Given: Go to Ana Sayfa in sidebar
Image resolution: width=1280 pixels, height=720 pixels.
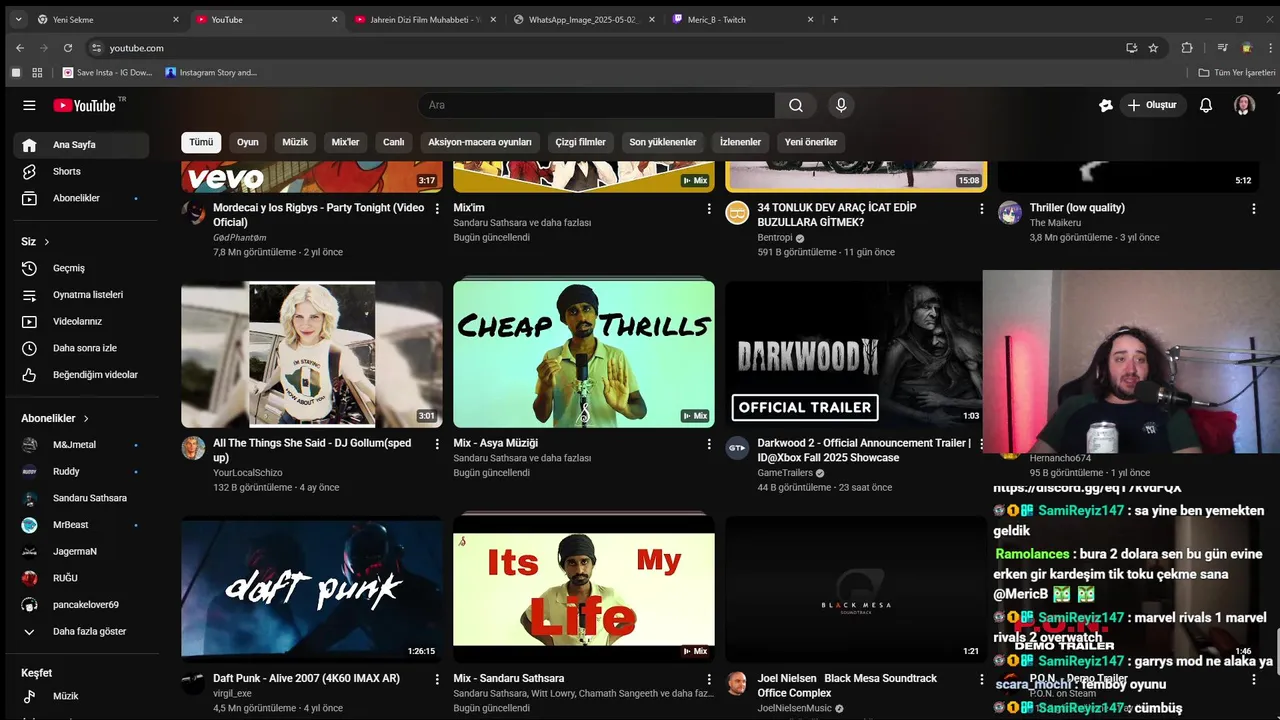Looking at the screenshot, I should [x=81, y=145].
